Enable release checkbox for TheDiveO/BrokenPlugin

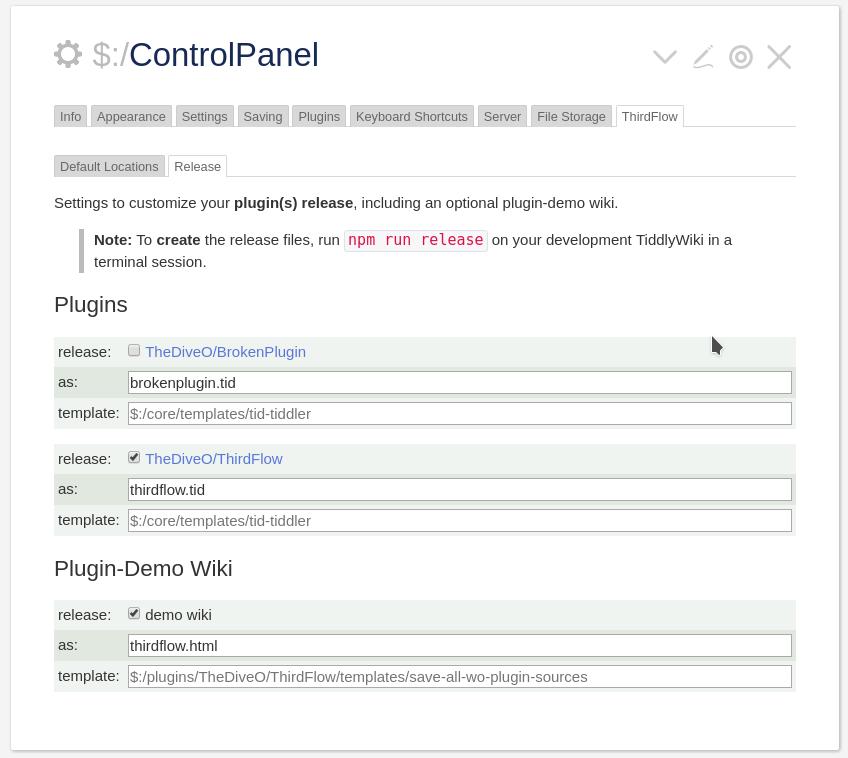click(134, 350)
